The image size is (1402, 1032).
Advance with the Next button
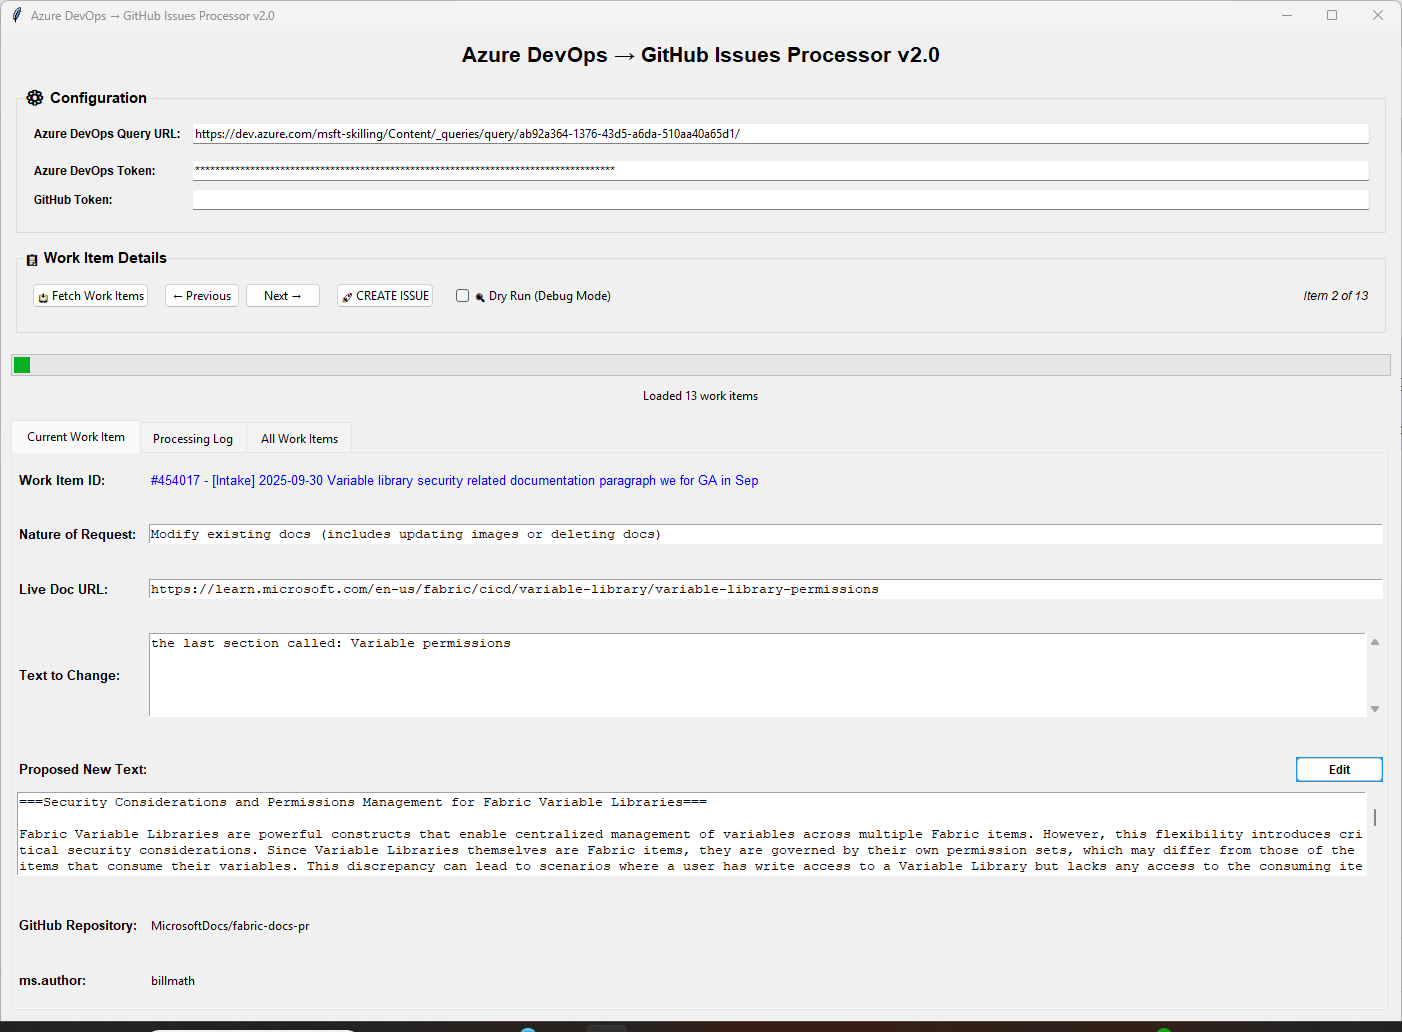tap(283, 296)
